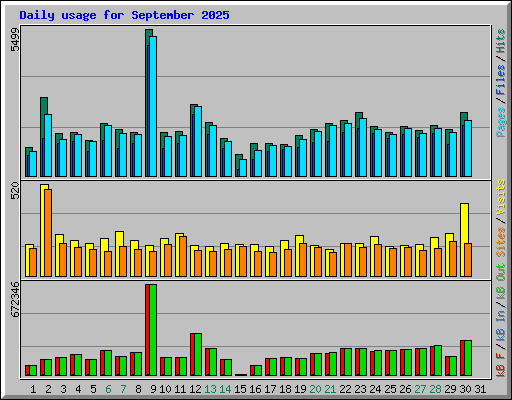The image size is (512, 400).
Task: Click the day 2 tall yellow visits bar
Action: point(43,230)
